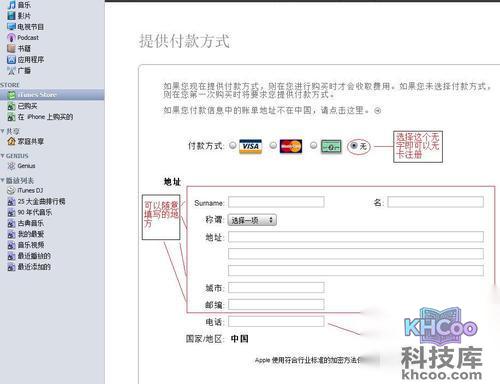Screen dimensions: 500x384
Task: Open the 称谓 选择一项 dropdown
Action: (x=252, y=220)
